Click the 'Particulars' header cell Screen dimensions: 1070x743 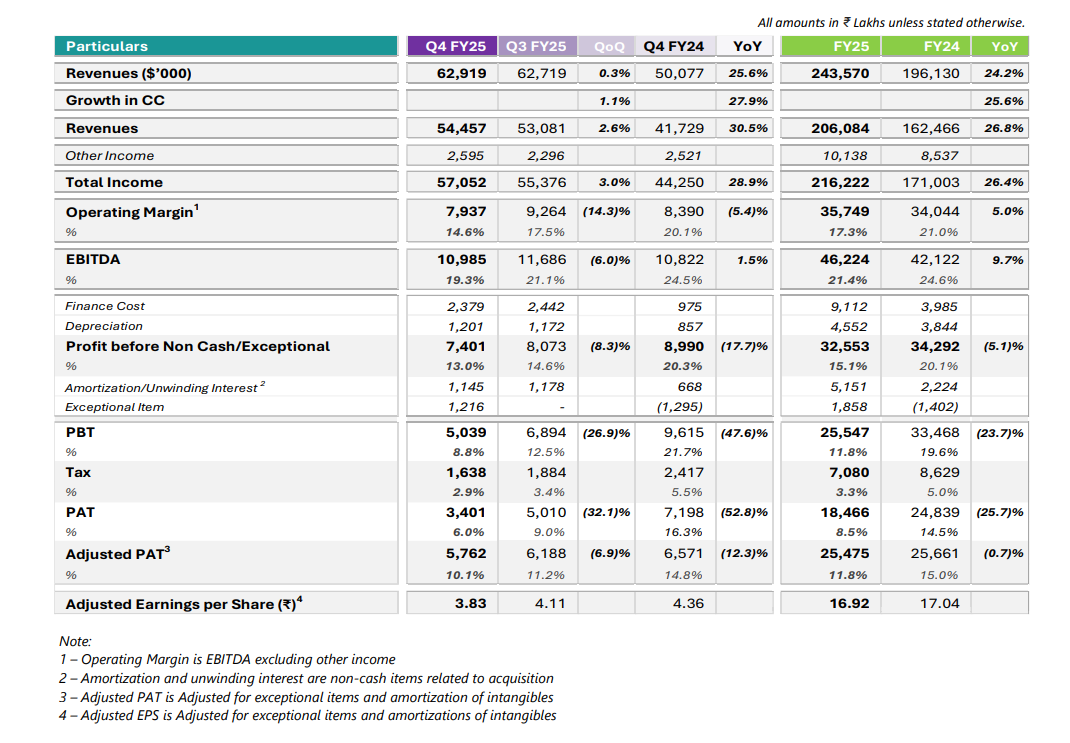pos(226,46)
